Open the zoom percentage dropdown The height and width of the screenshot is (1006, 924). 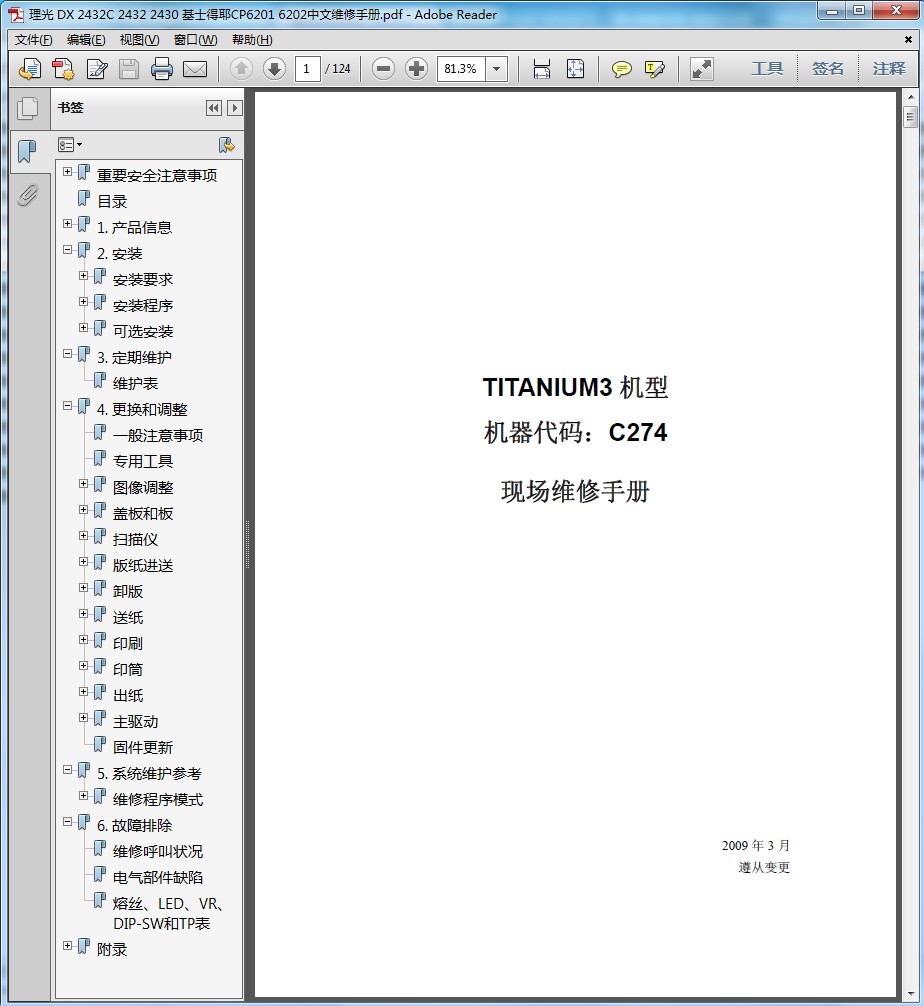click(497, 69)
